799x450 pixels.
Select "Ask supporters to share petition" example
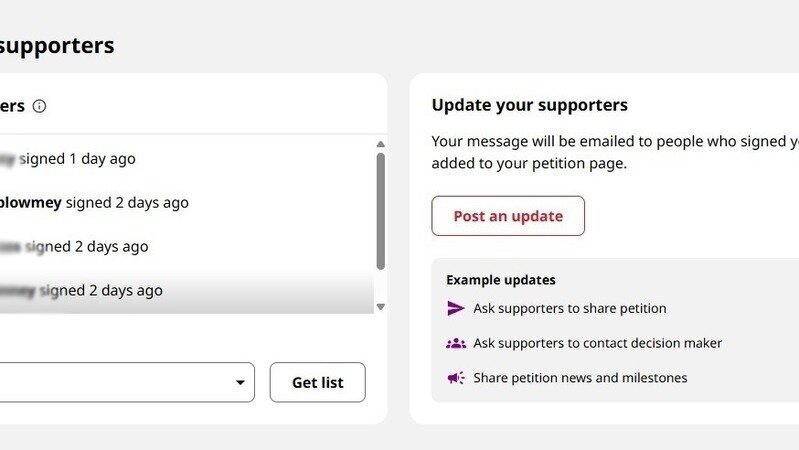point(569,308)
